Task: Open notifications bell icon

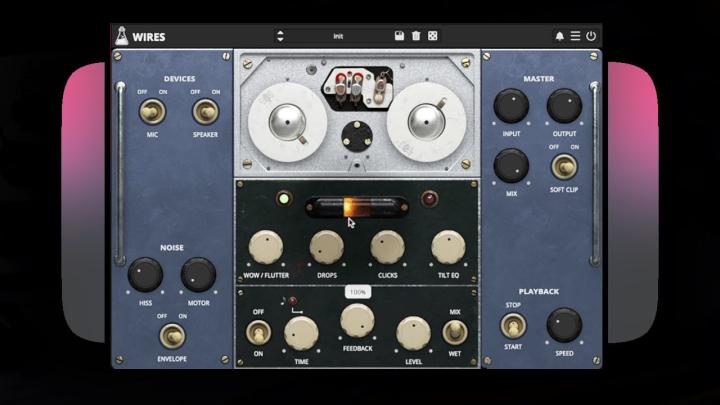Action: [x=559, y=36]
